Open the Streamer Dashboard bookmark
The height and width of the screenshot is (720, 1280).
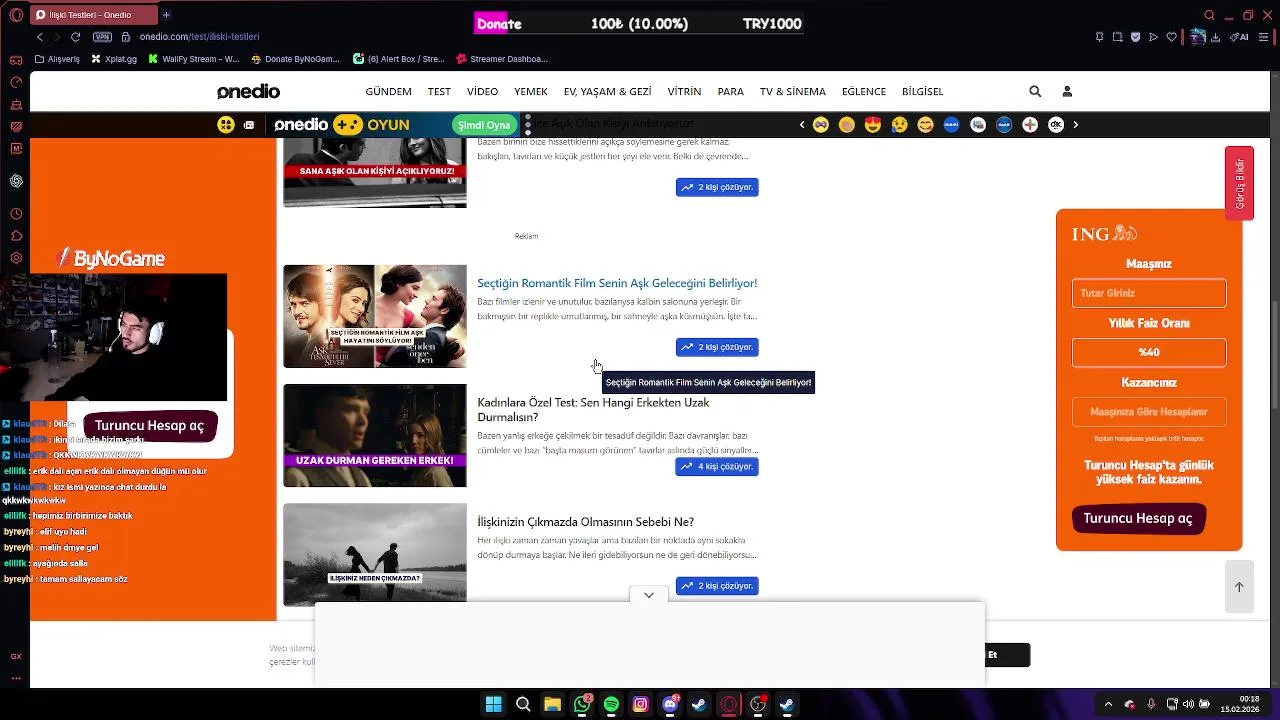(x=501, y=59)
